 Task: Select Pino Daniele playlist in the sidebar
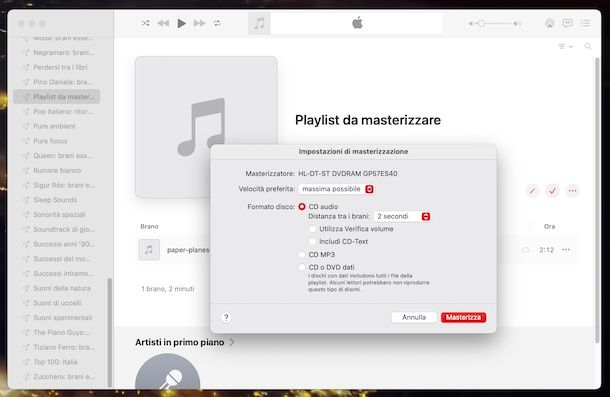point(57,82)
